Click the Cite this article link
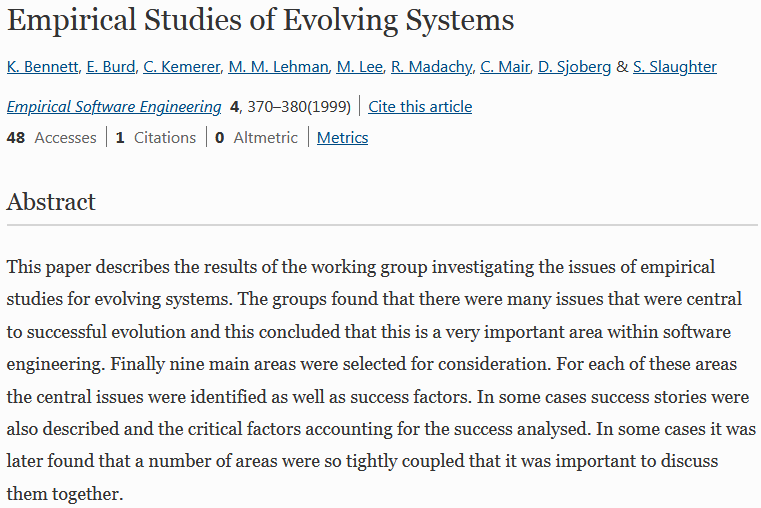The height and width of the screenshot is (508, 761). pyautogui.click(x=420, y=107)
